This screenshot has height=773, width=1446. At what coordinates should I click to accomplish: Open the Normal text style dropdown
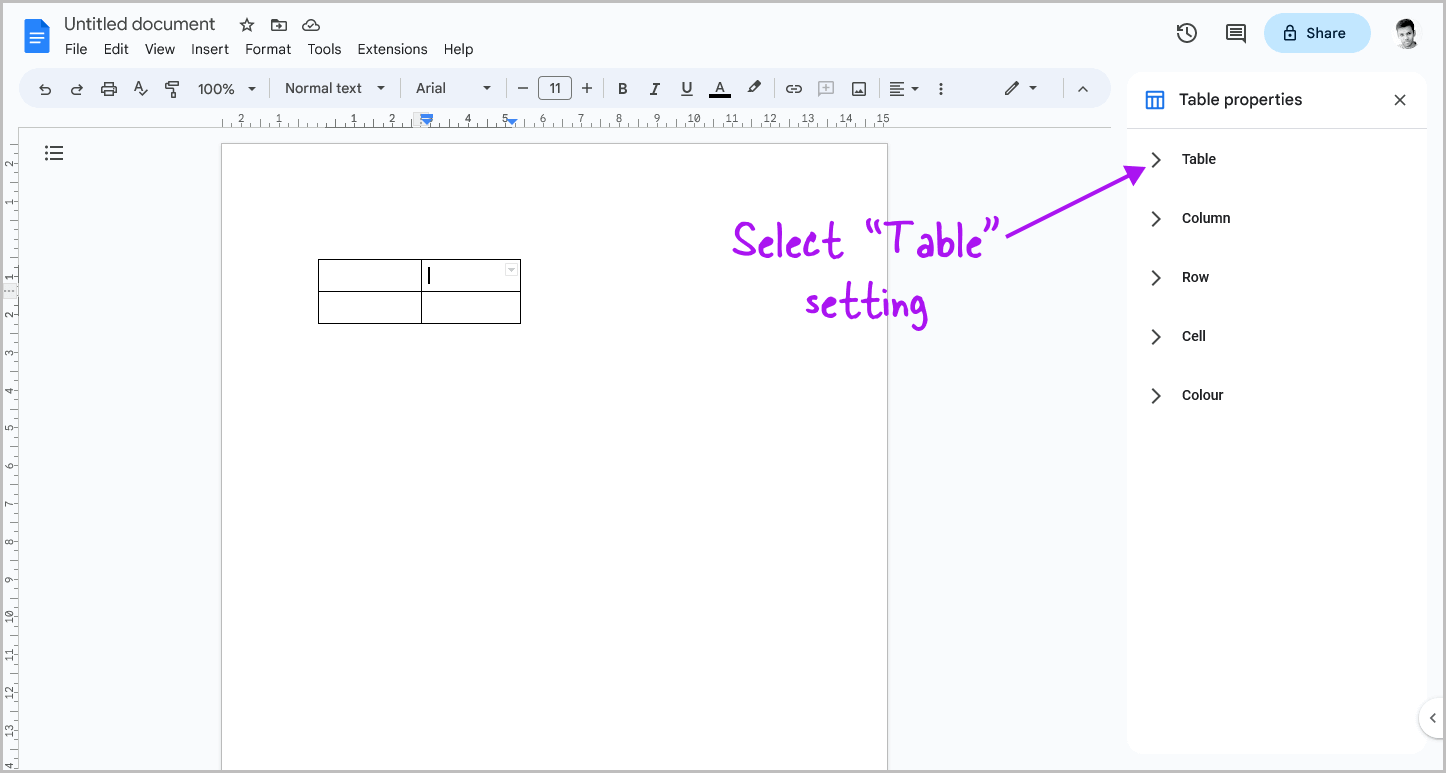pyautogui.click(x=335, y=88)
